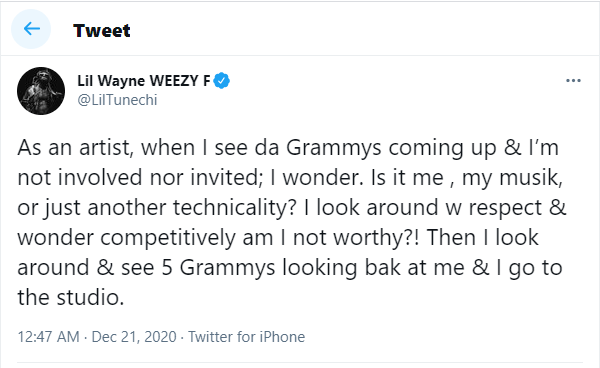The height and width of the screenshot is (368, 600).
Task: Click the text 'not involved nor invited'
Action: [x=138, y=177]
